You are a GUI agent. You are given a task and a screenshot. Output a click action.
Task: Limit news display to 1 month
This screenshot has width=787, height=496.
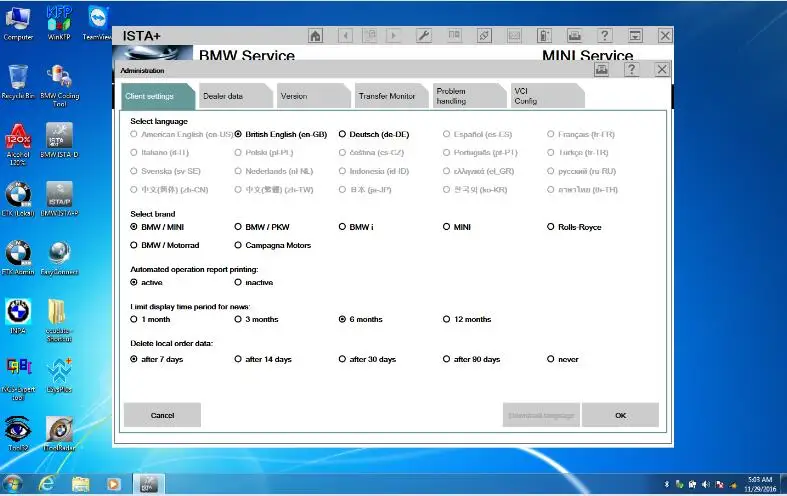pyautogui.click(x=150, y=319)
